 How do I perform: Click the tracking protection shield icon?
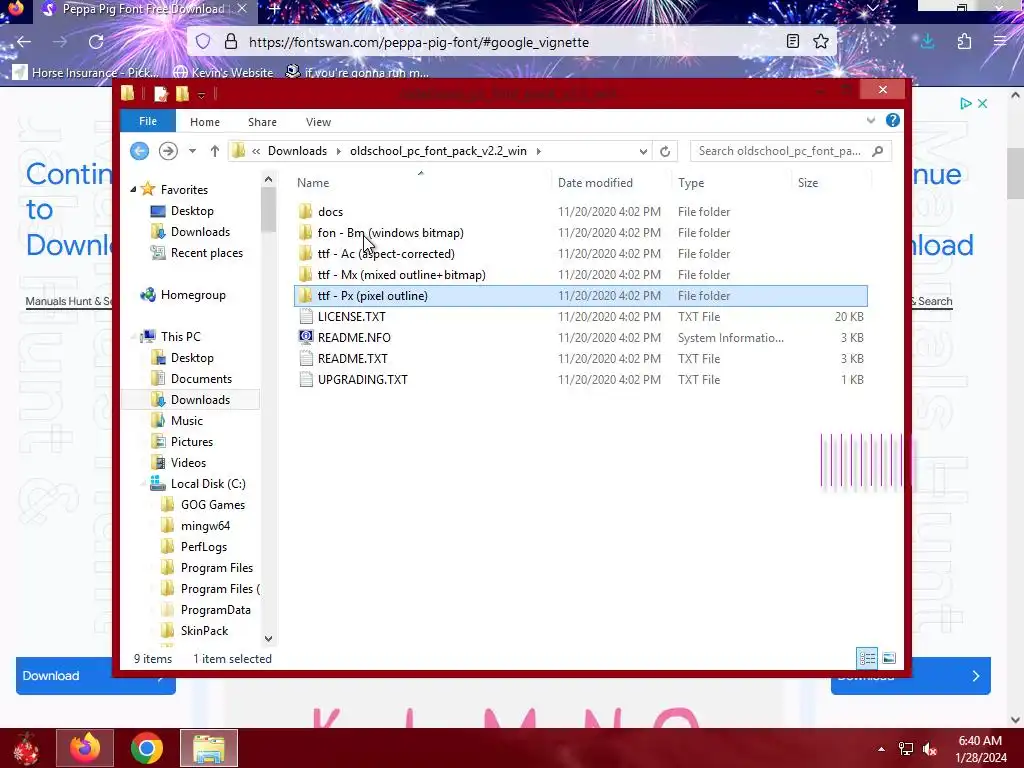(x=203, y=42)
